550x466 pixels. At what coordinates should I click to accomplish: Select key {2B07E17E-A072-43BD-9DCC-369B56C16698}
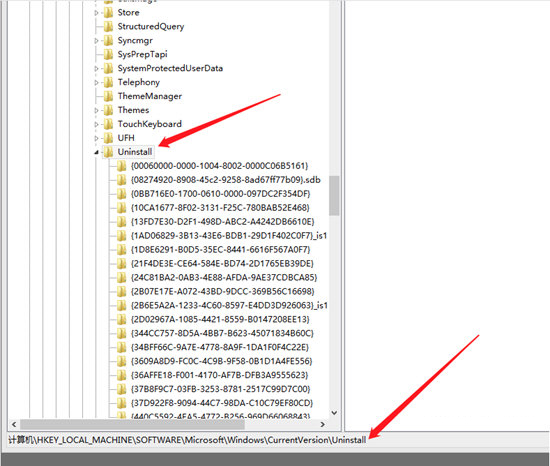222,291
